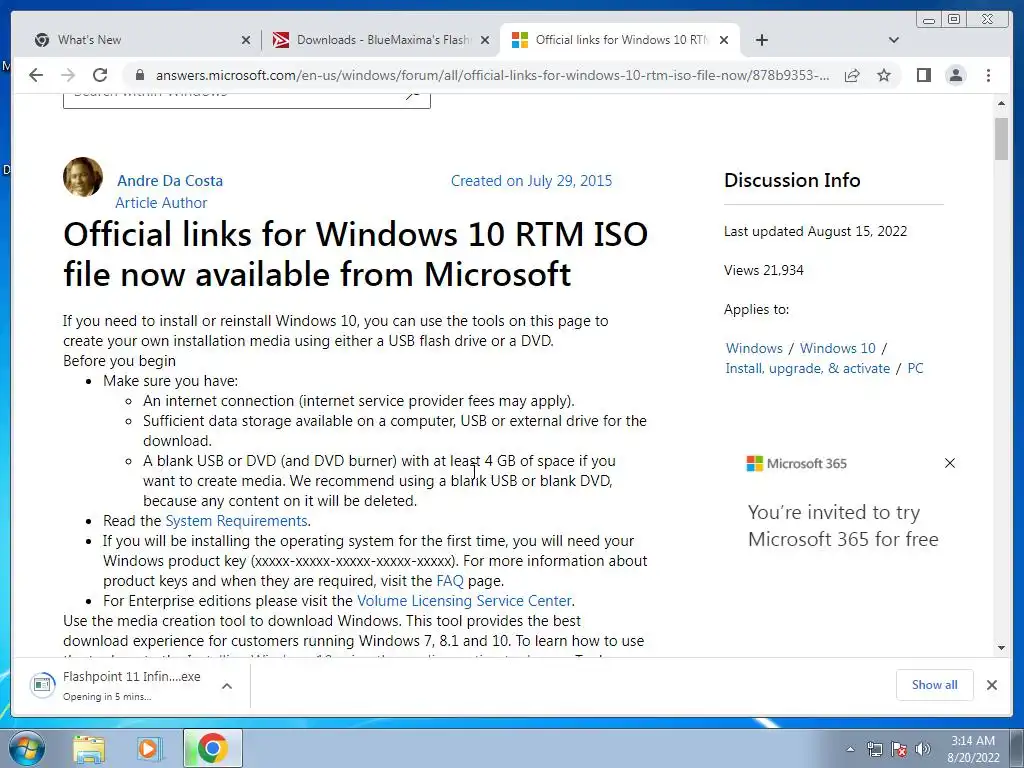
Task: Expand the tab search chevron
Action: (x=894, y=40)
